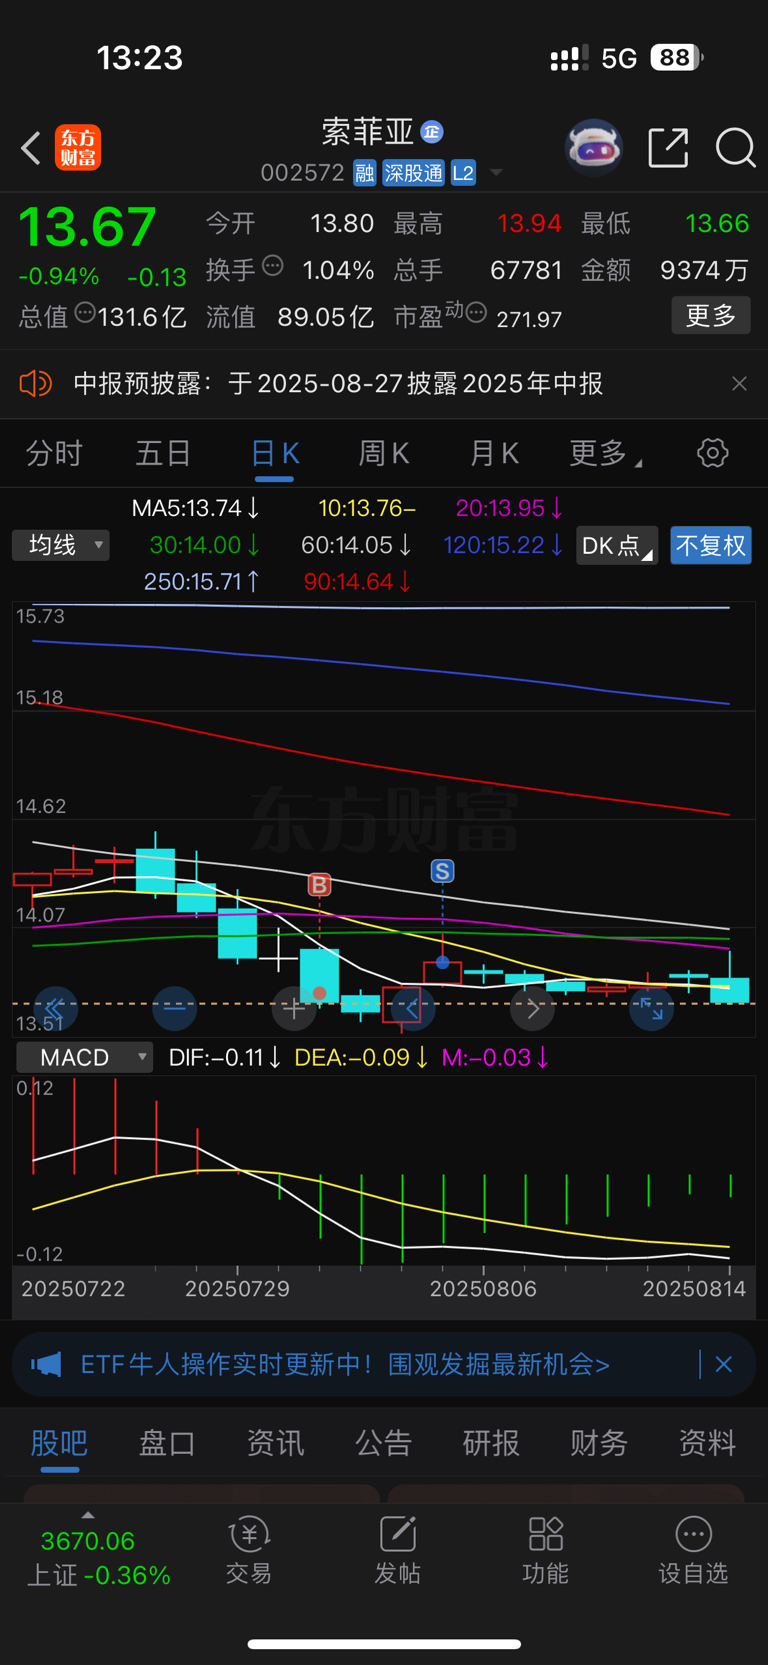Tap the 120:15.22 moving average label
The width and height of the screenshot is (769, 1665).
point(503,545)
